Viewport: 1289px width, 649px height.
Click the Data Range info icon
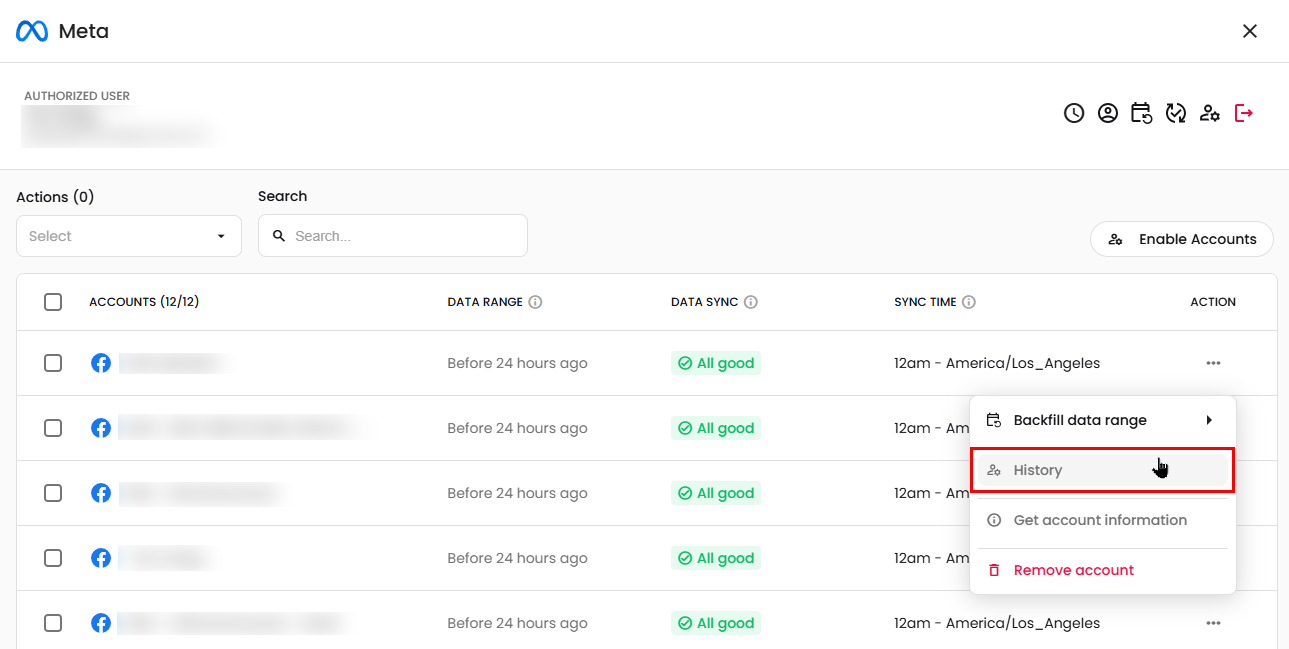pos(535,302)
